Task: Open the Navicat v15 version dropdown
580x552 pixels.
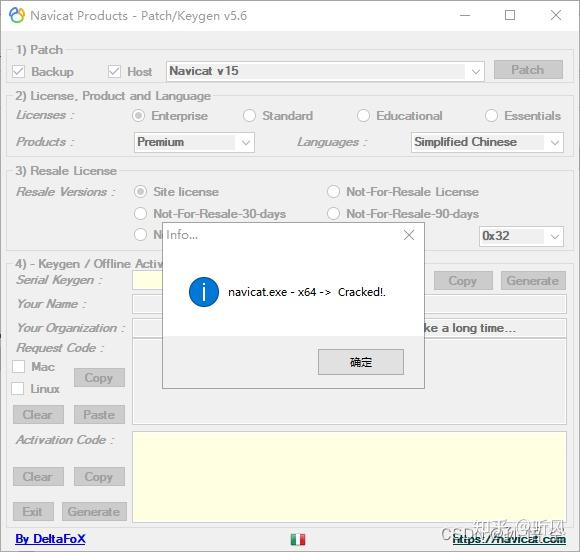Action: [325, 71]
